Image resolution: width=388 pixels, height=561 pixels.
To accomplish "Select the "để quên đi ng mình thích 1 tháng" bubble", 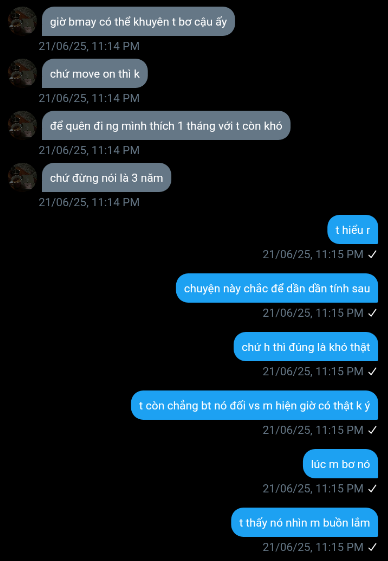I will 166,125.
